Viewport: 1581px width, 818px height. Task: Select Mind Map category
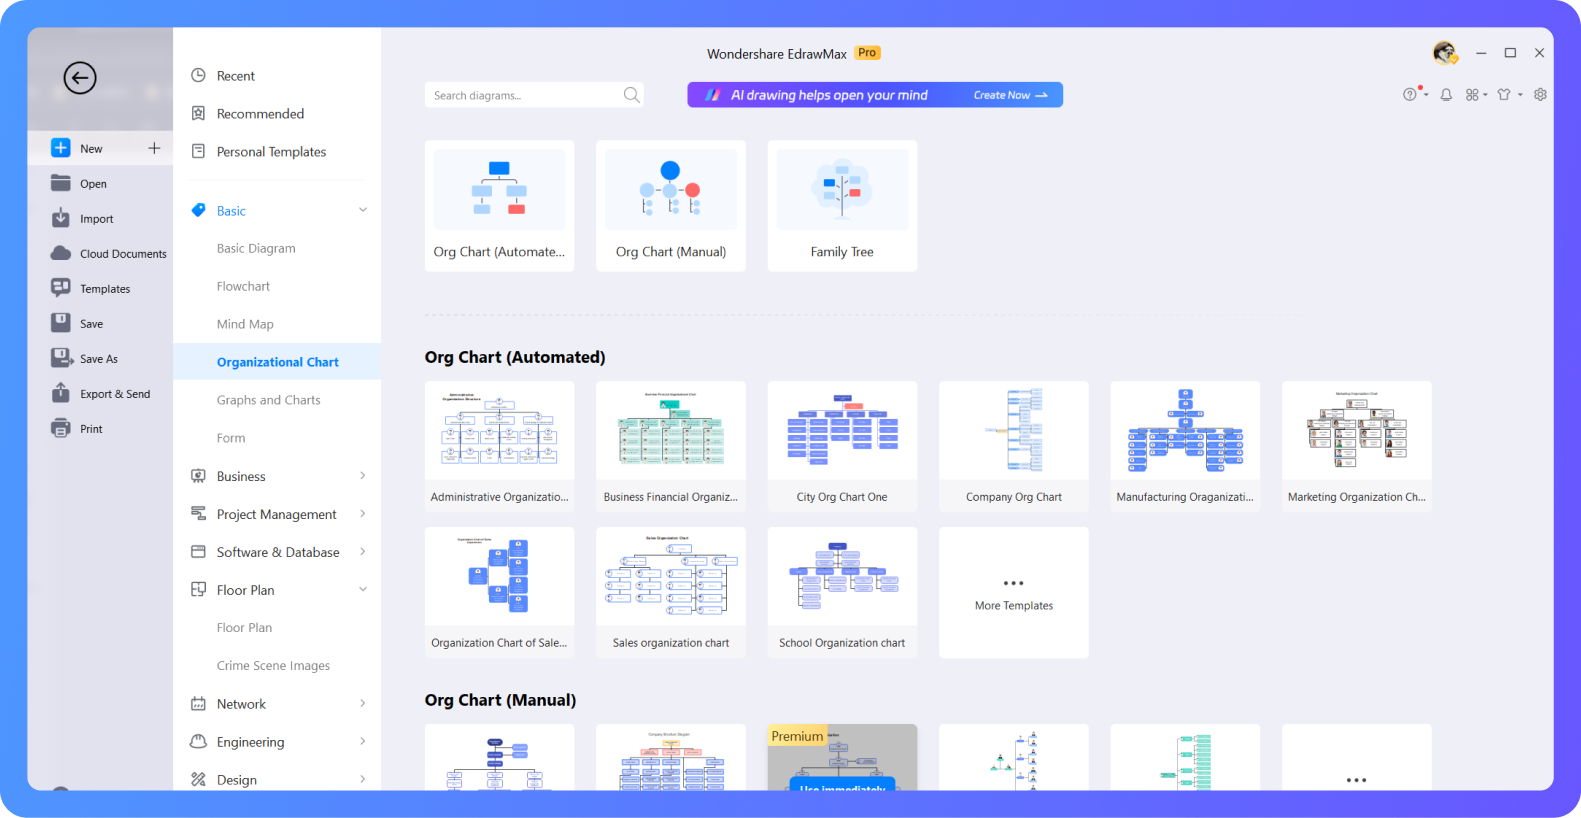pyautogui.click(x=245, y=324)
